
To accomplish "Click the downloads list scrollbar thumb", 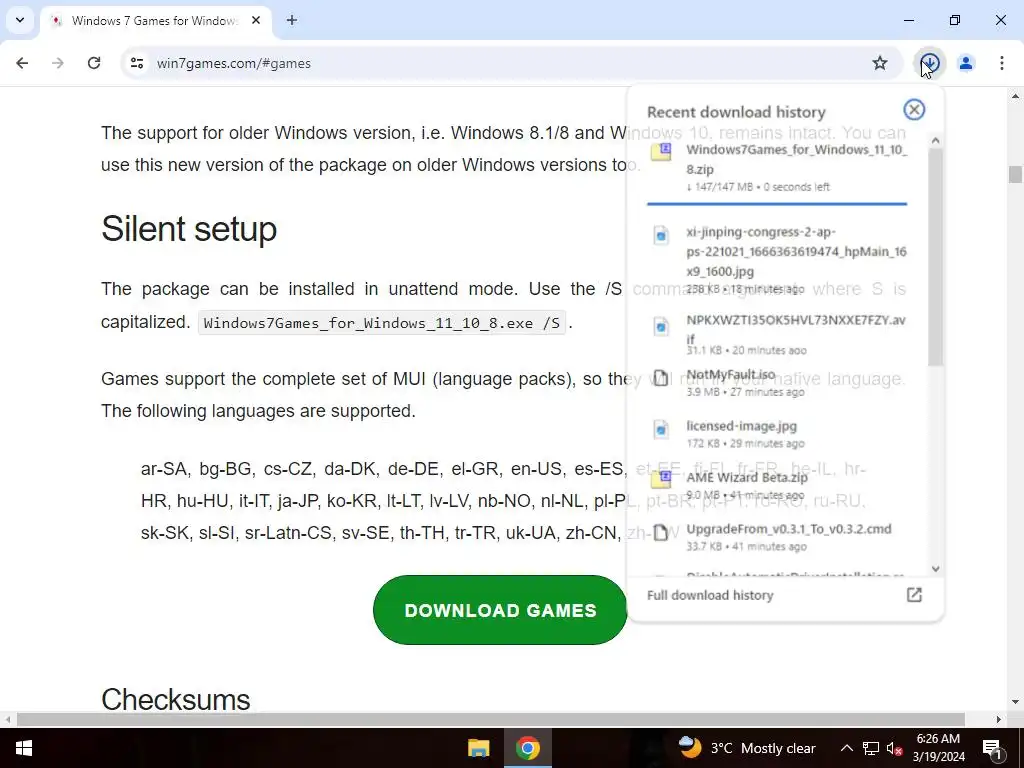I will click(x=935, y=257).
